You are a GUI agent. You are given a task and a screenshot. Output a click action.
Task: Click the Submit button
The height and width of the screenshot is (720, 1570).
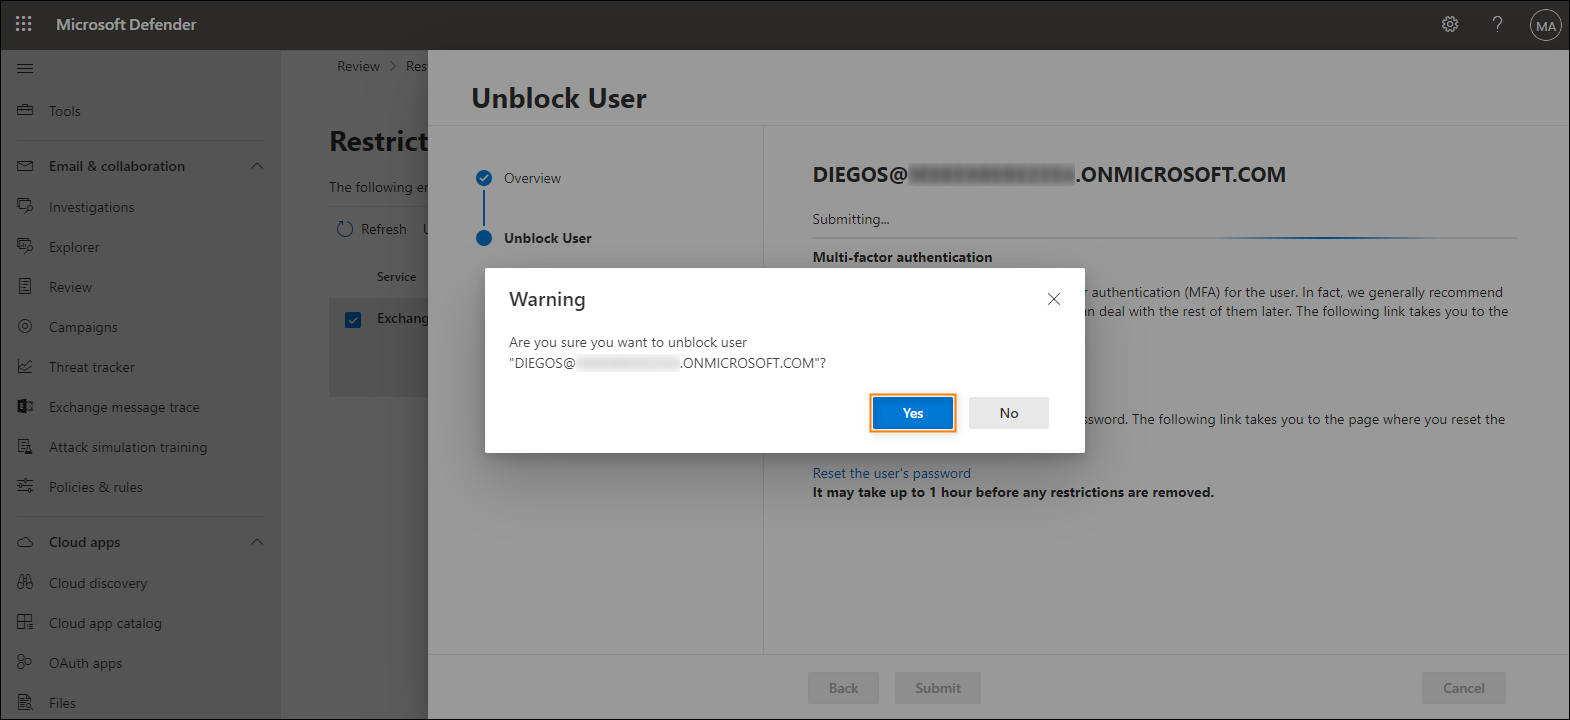coord(938,688)
